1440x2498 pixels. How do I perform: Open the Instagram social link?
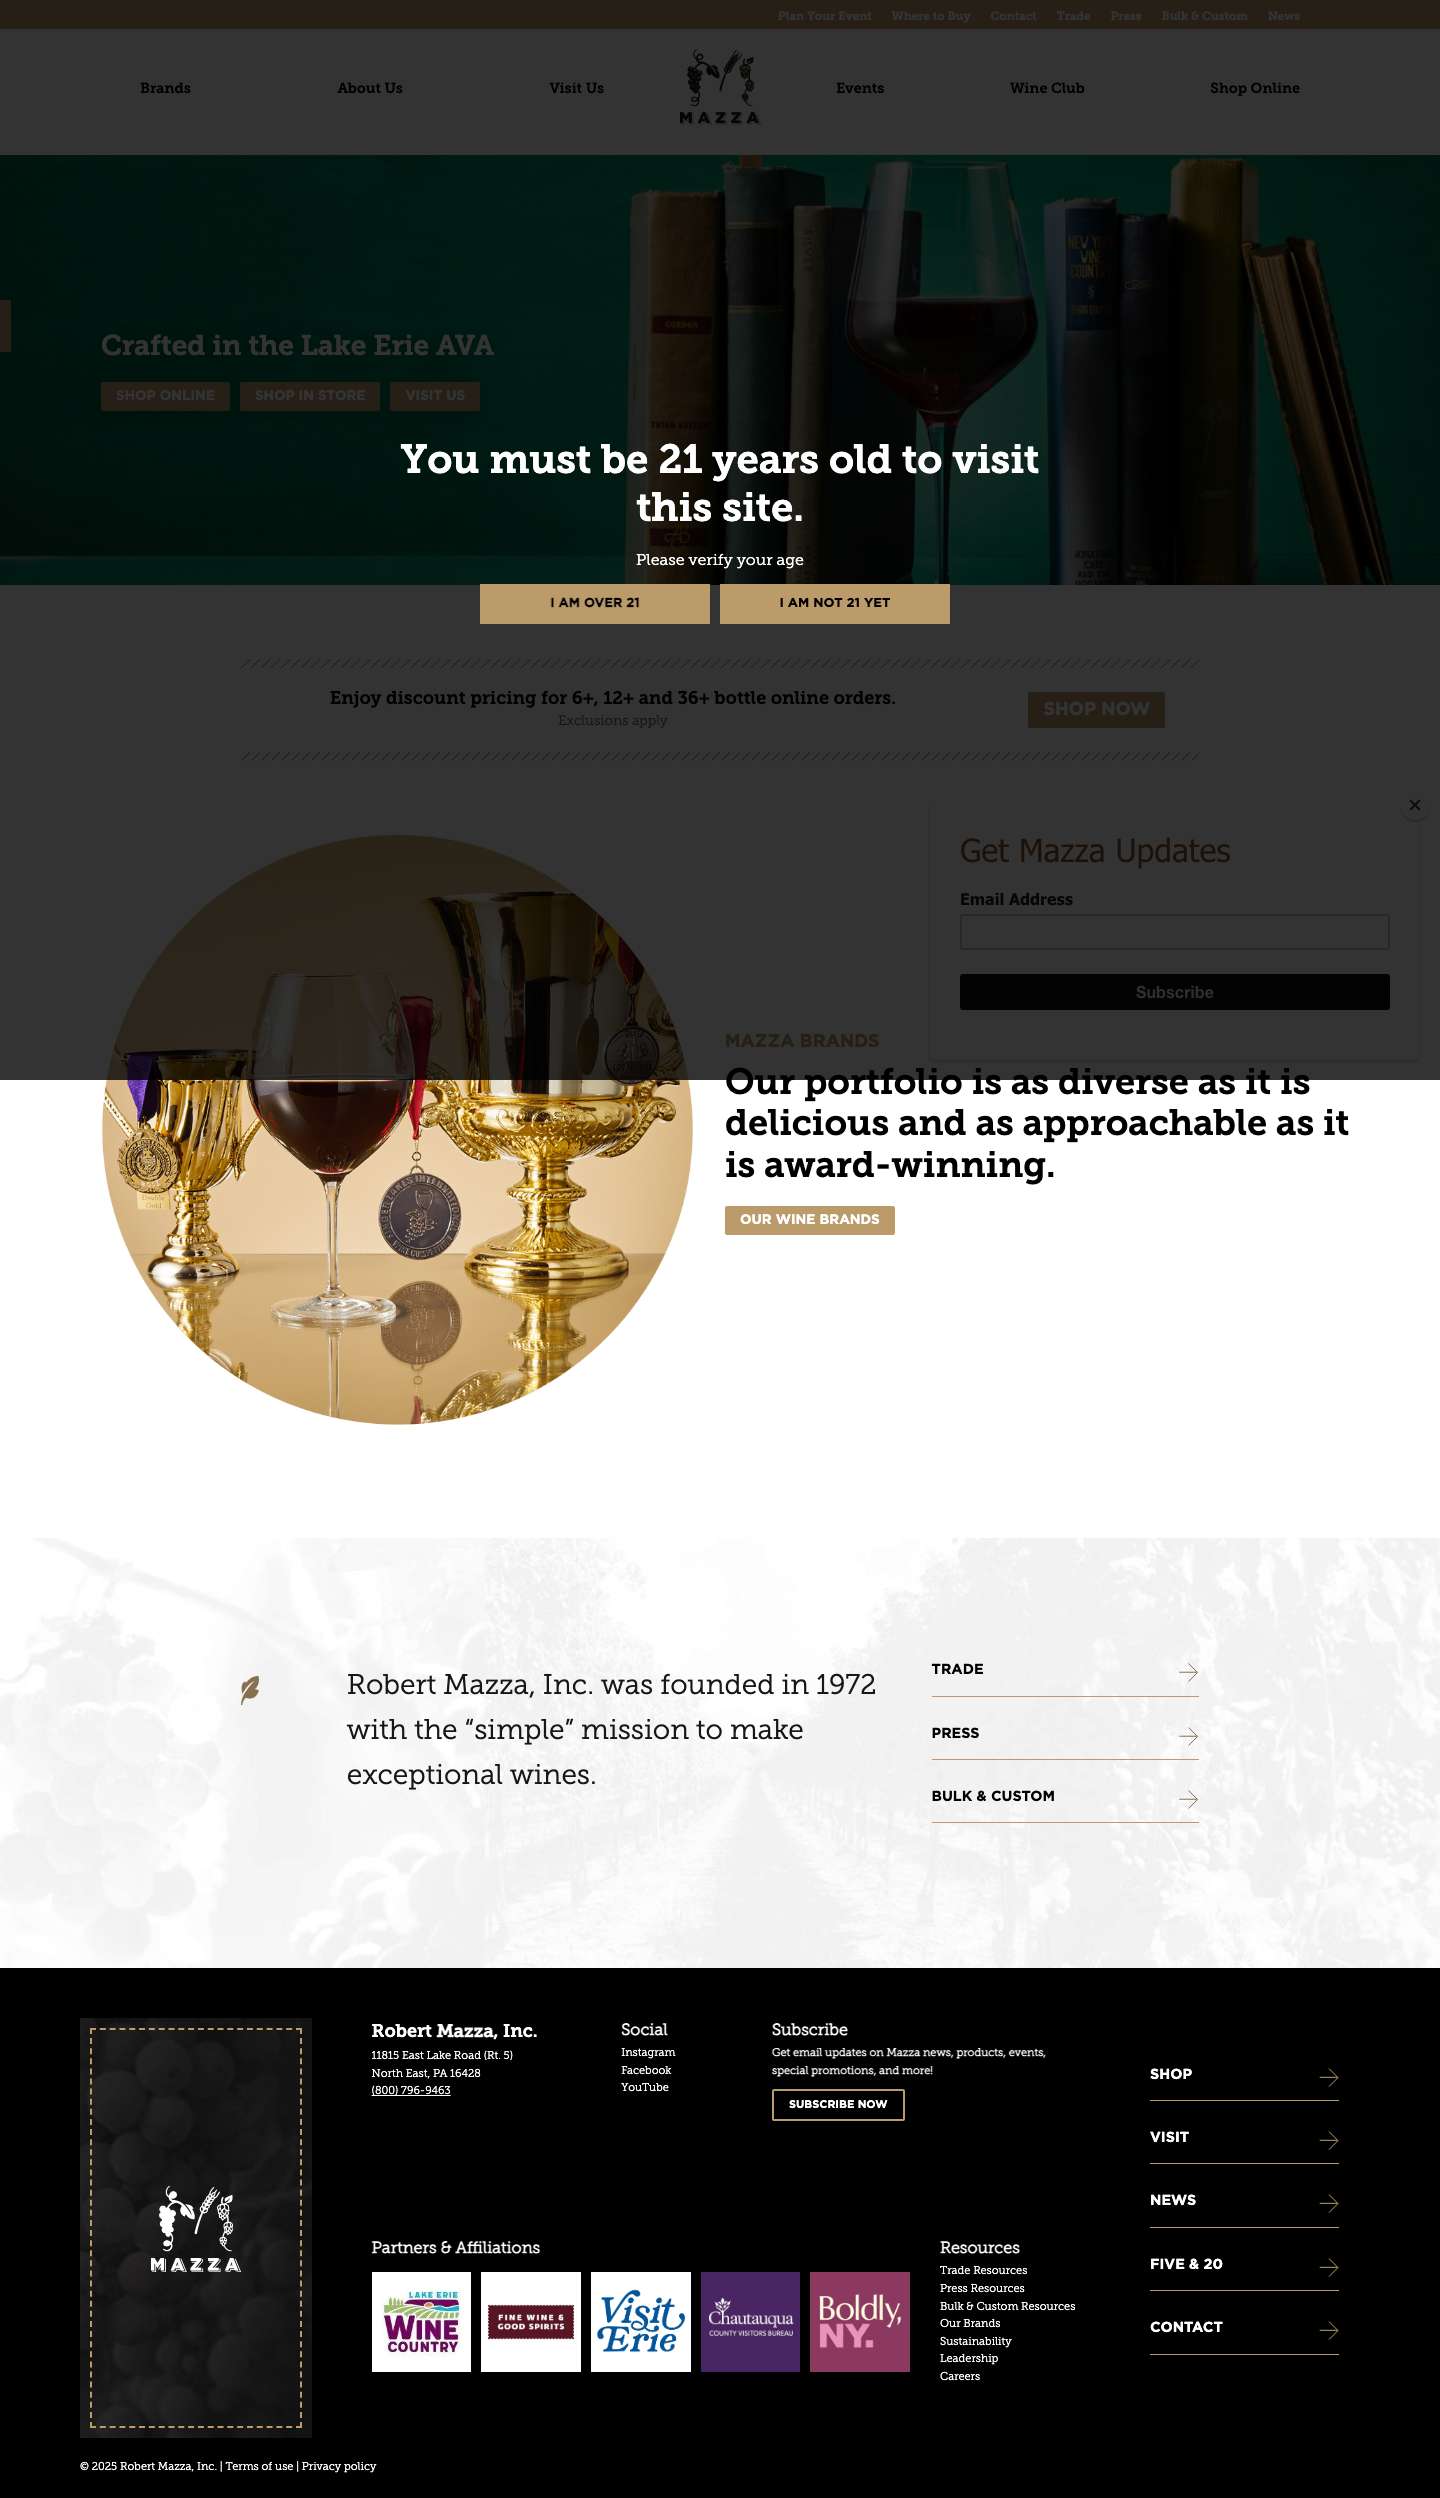pyautogui.click(x=648, y=2052)
